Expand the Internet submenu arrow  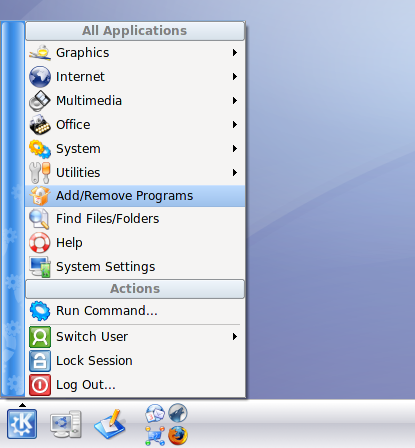click(x=235, y=77)
